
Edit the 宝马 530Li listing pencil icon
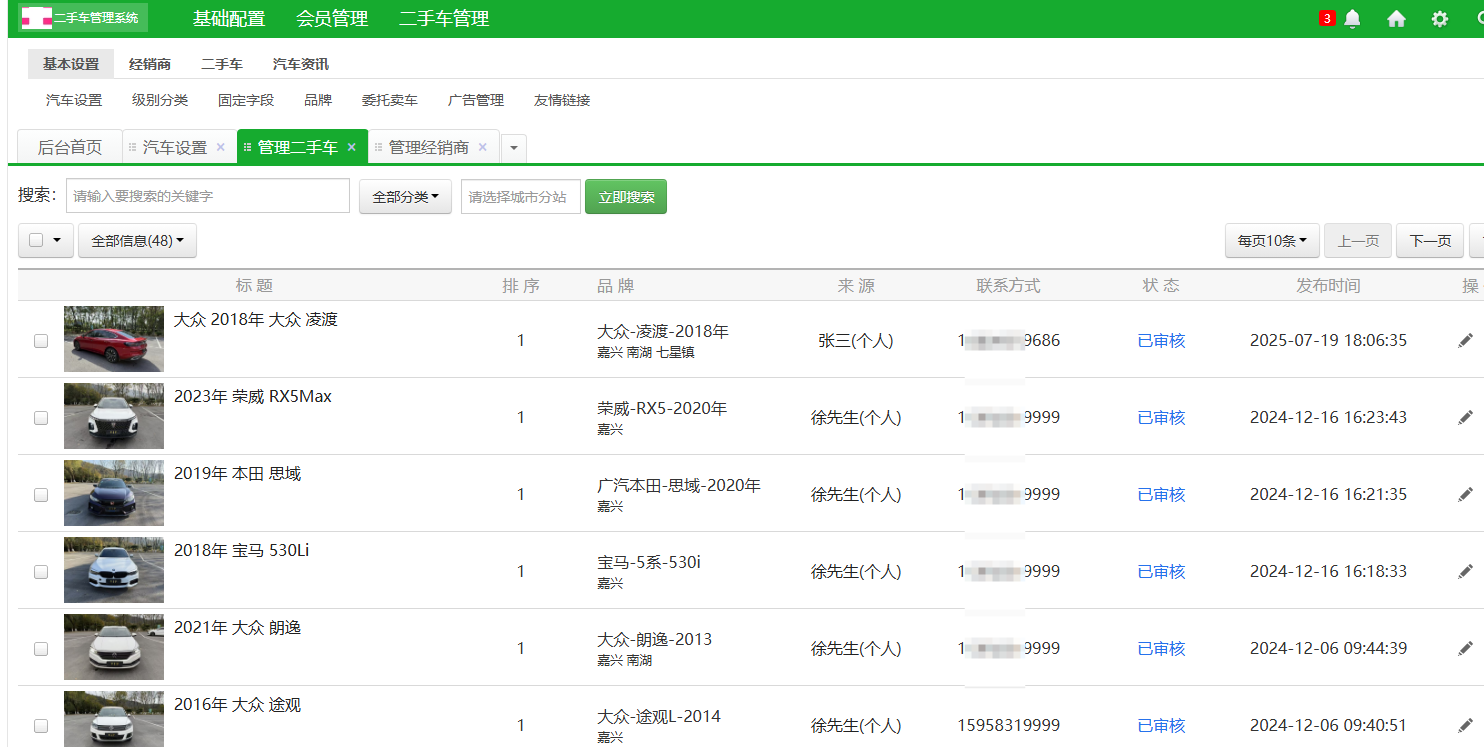tap(1465, 571)
